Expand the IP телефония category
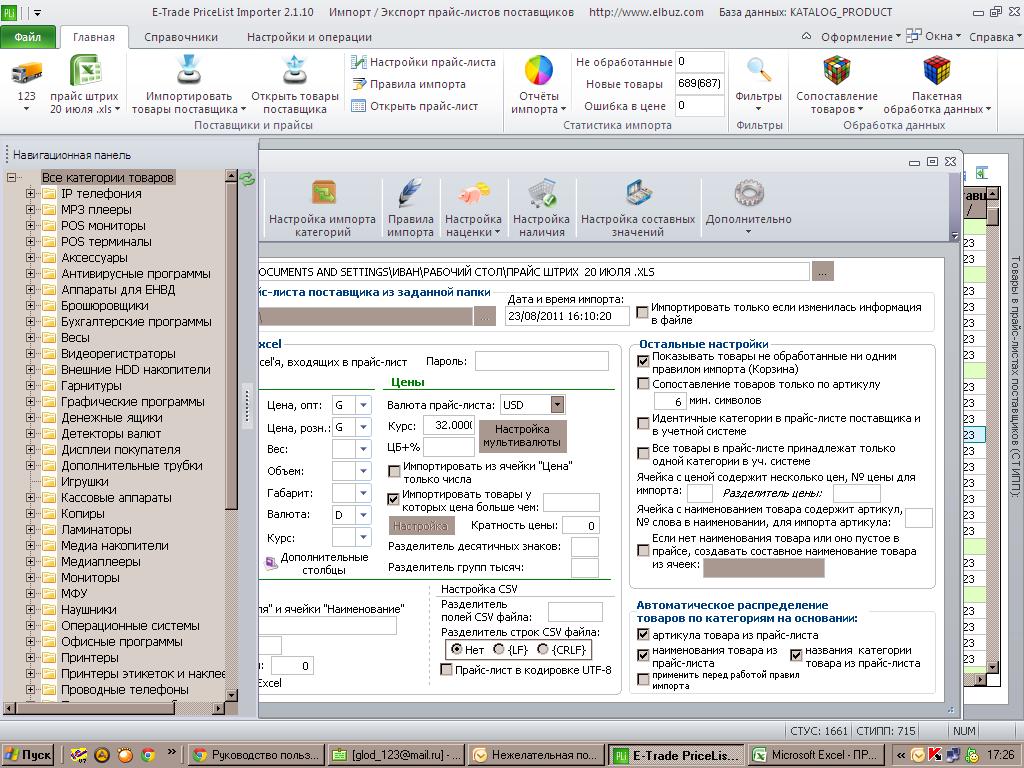Viewport: 1024px width, 768px height. pos(30,193)
